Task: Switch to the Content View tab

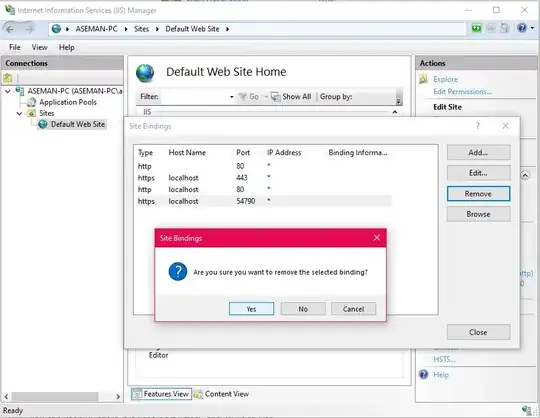Action: (x=221, y=394)
